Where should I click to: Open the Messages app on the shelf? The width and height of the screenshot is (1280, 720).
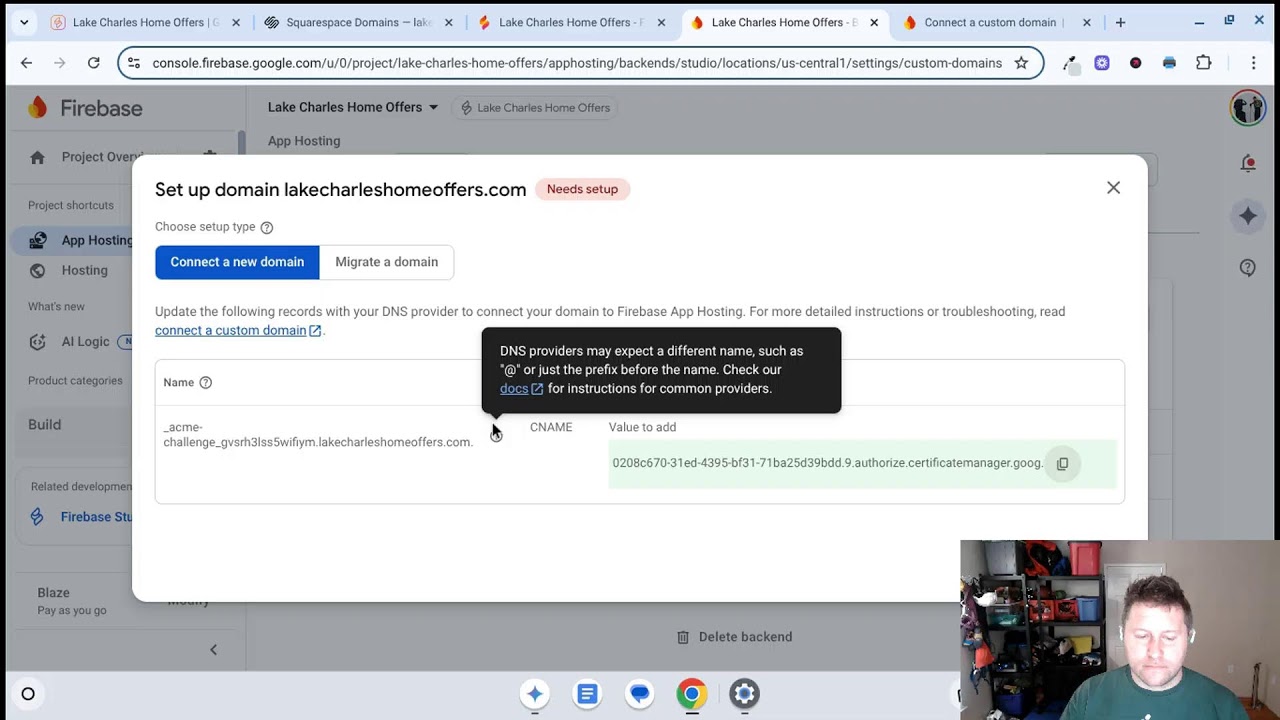pos(639,694)
